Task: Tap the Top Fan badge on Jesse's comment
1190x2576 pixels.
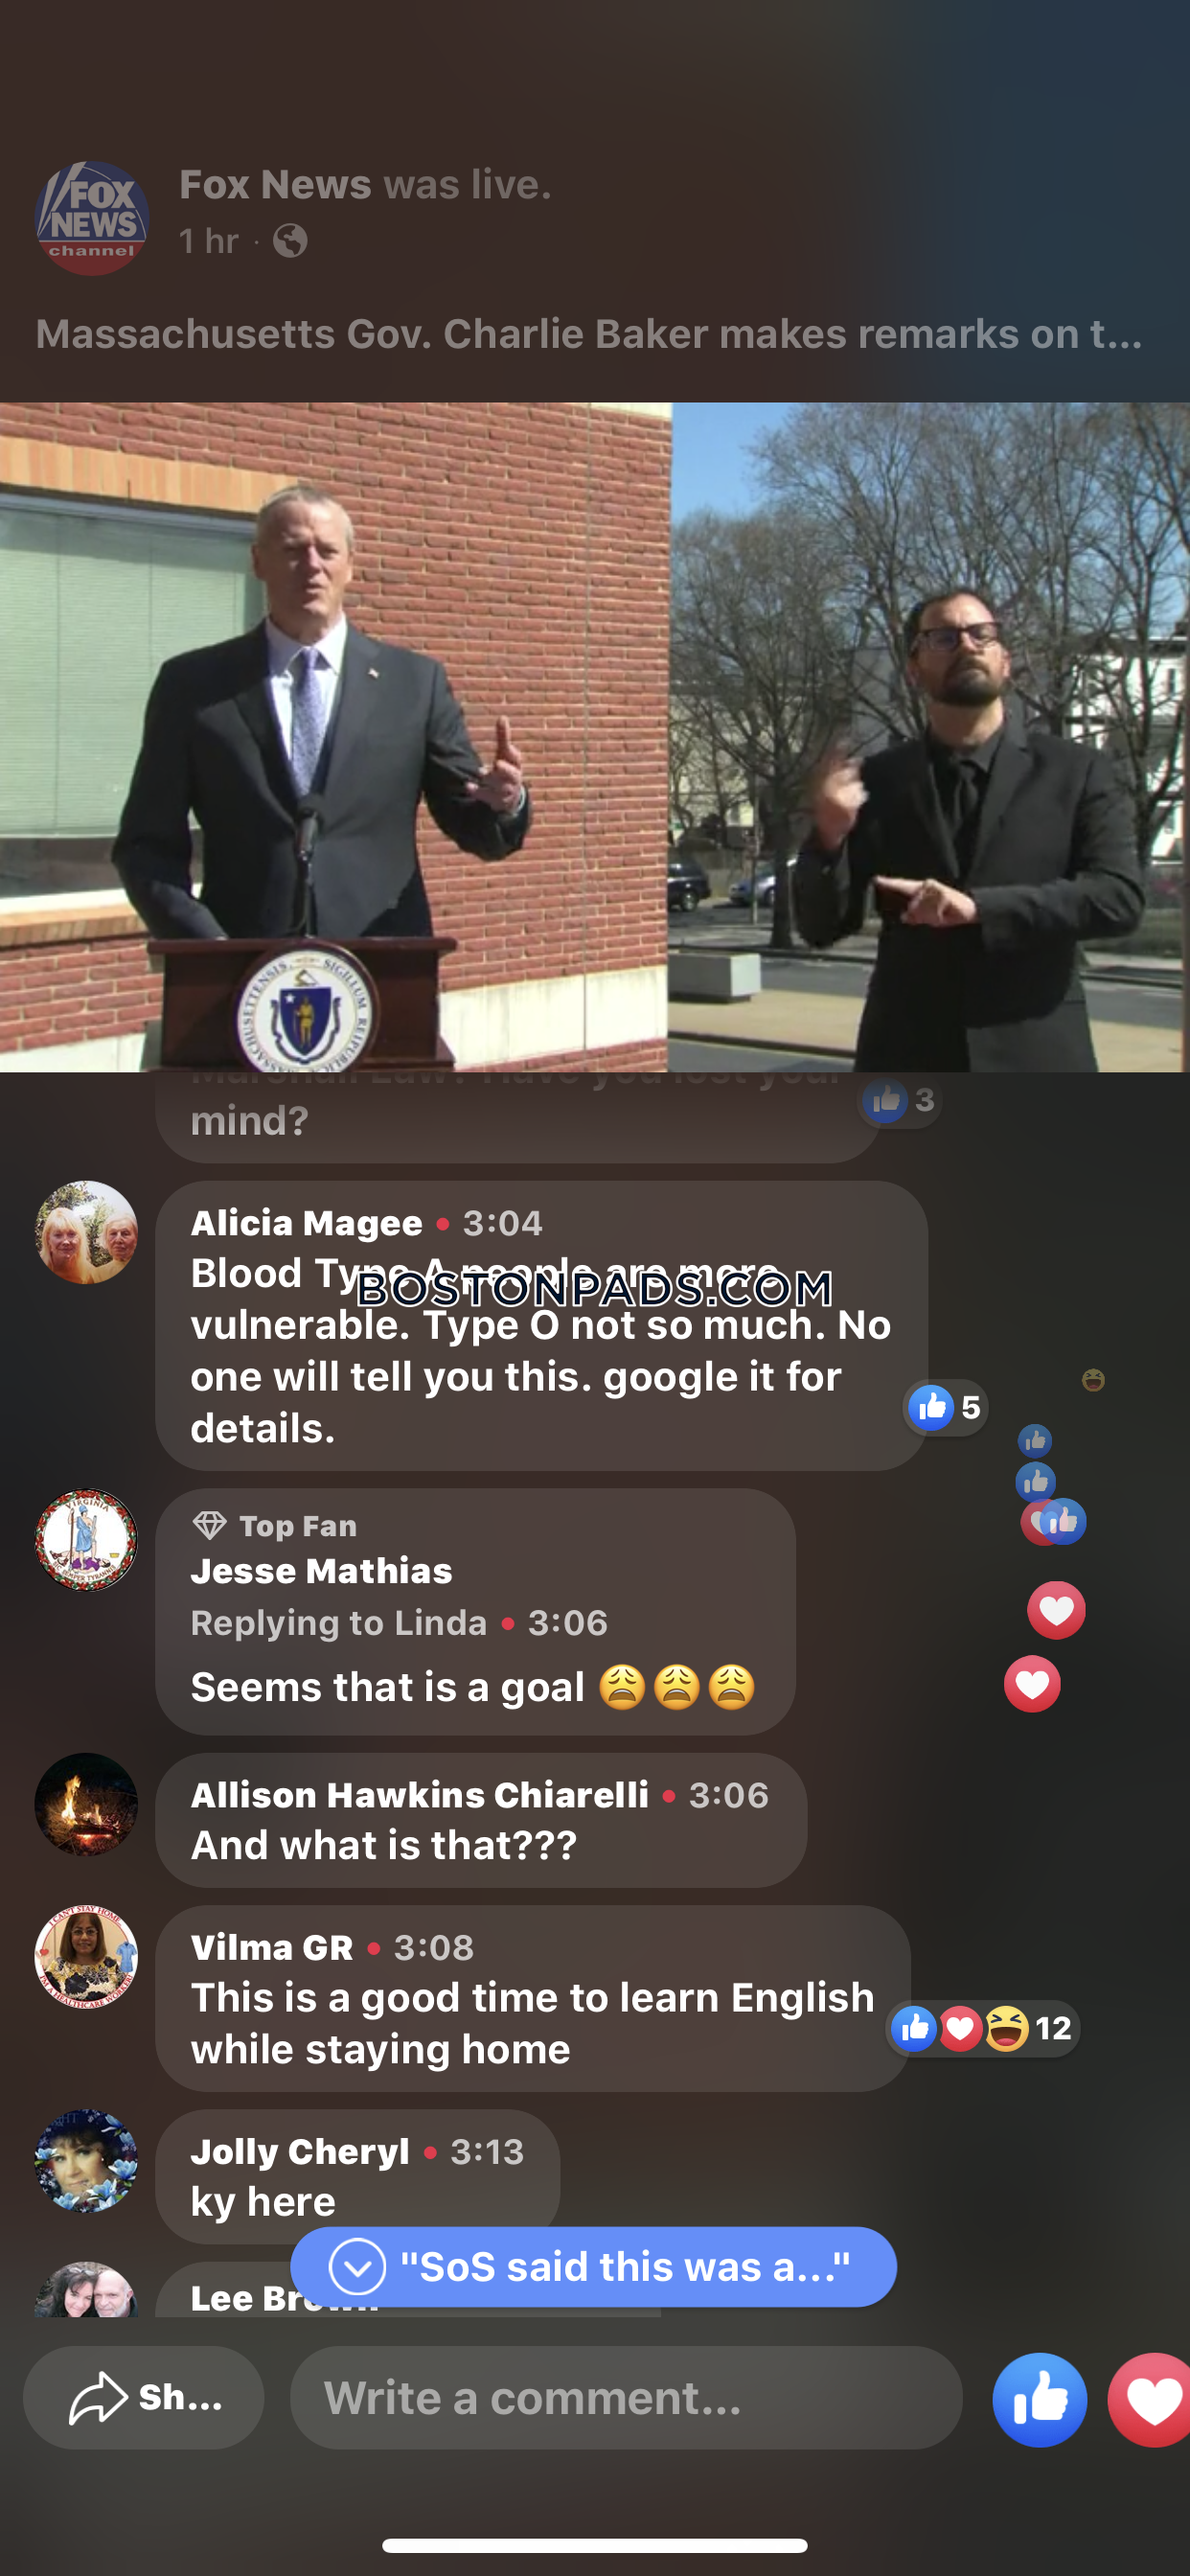Action: pyautogui.click(x=274, y=1525)
